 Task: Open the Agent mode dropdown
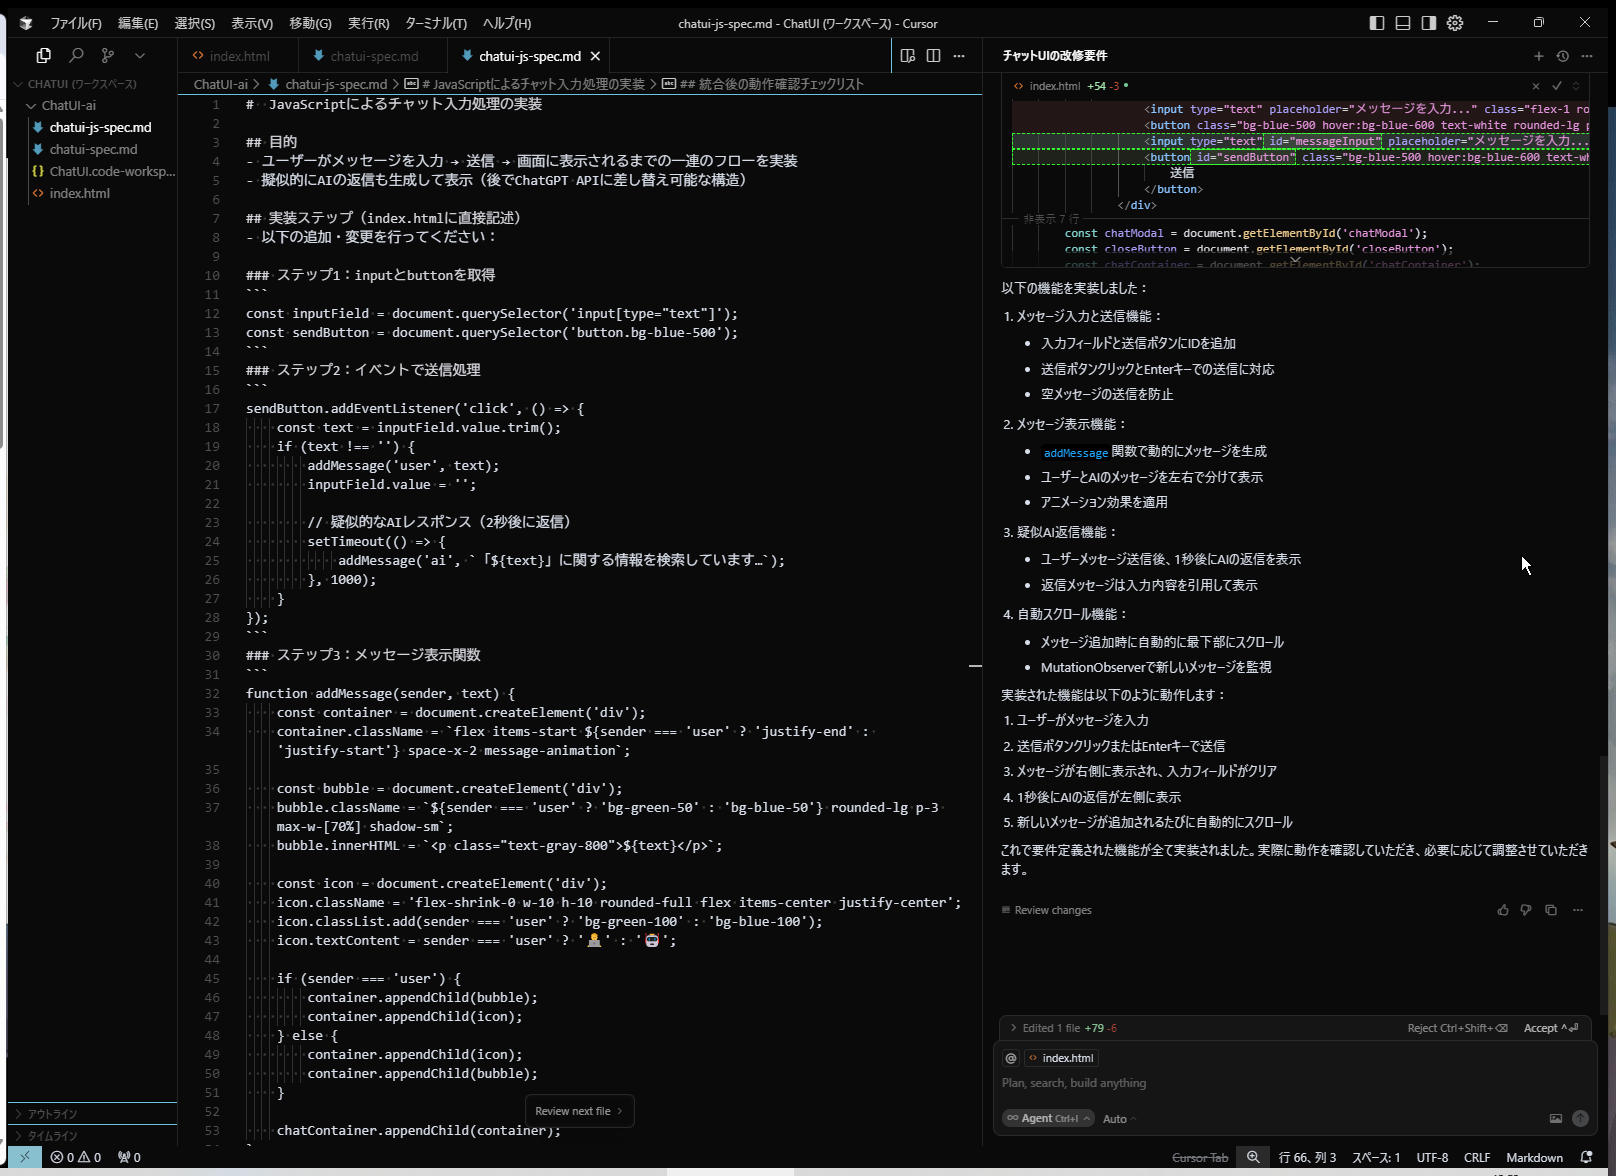[x=1048, y=1119]
